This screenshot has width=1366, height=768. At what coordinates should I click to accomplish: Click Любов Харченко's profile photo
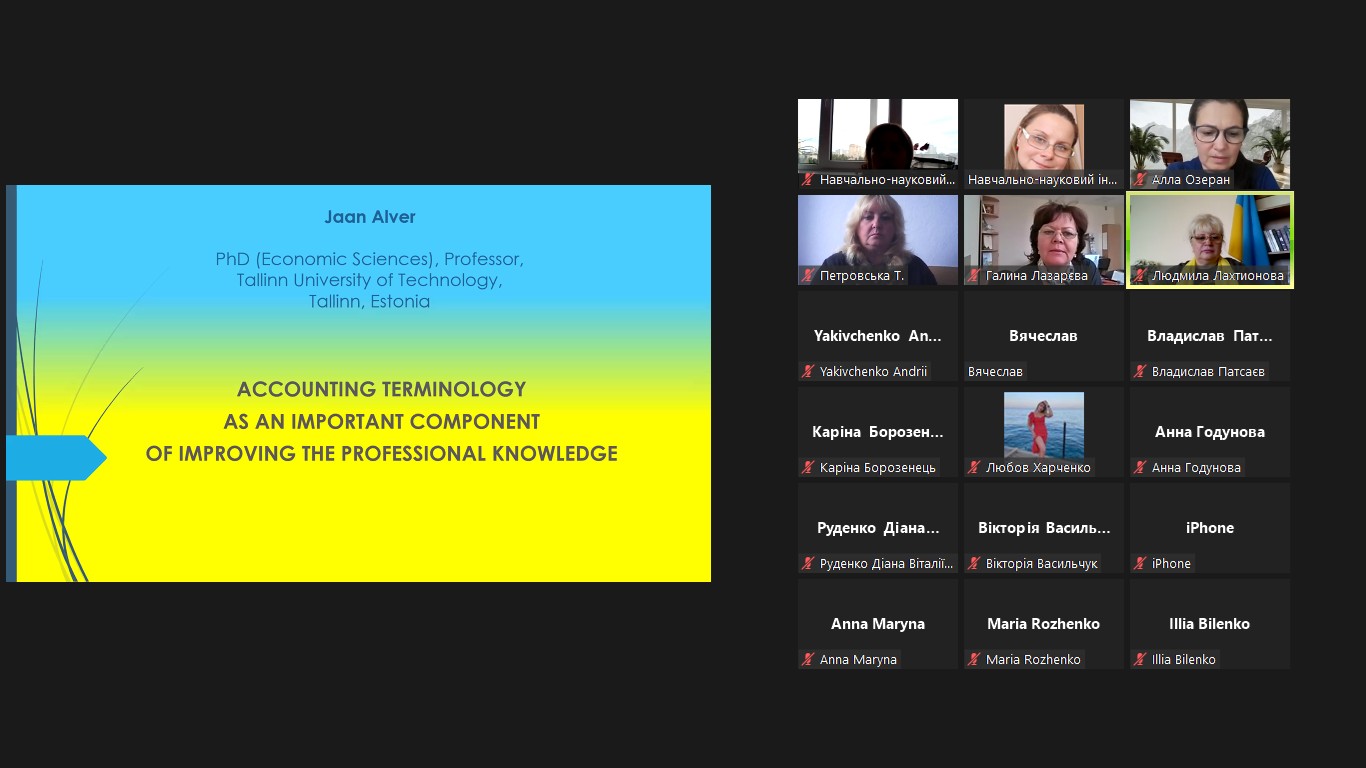(1043, 425)
